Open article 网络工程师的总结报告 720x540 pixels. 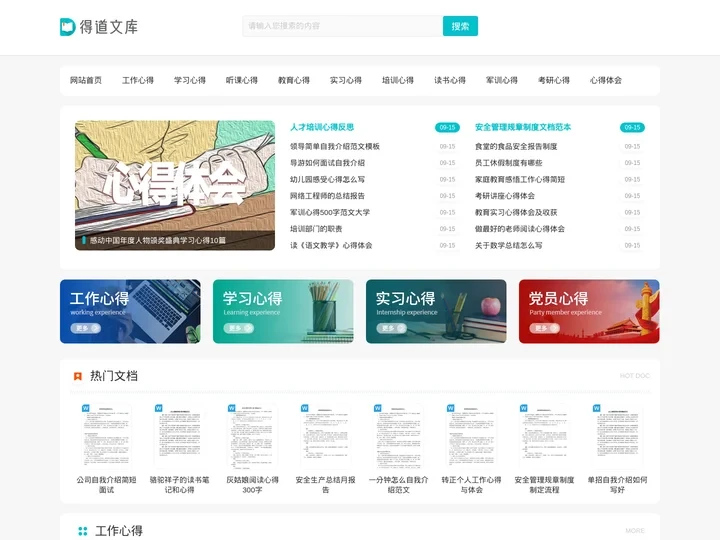pyautogui.click(x=327, y=196)
